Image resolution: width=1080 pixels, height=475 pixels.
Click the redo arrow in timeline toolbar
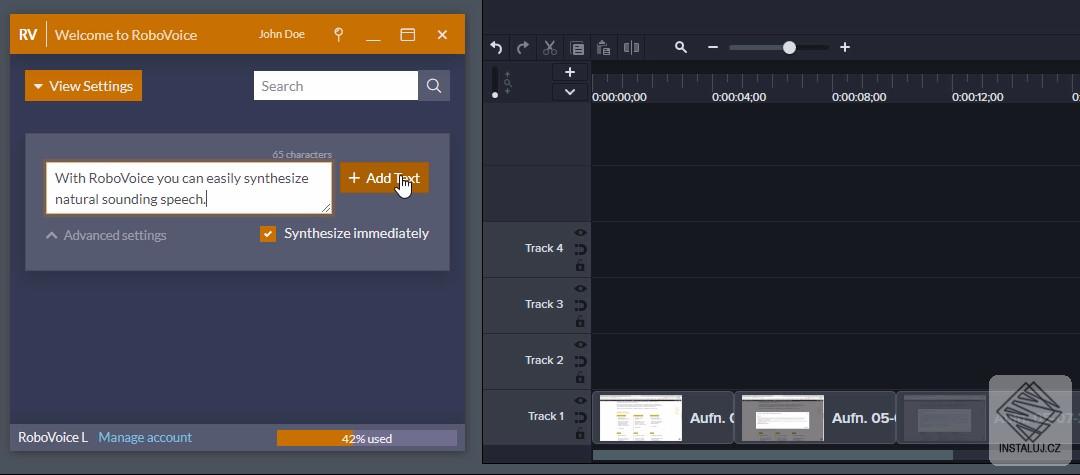(523, 48)
